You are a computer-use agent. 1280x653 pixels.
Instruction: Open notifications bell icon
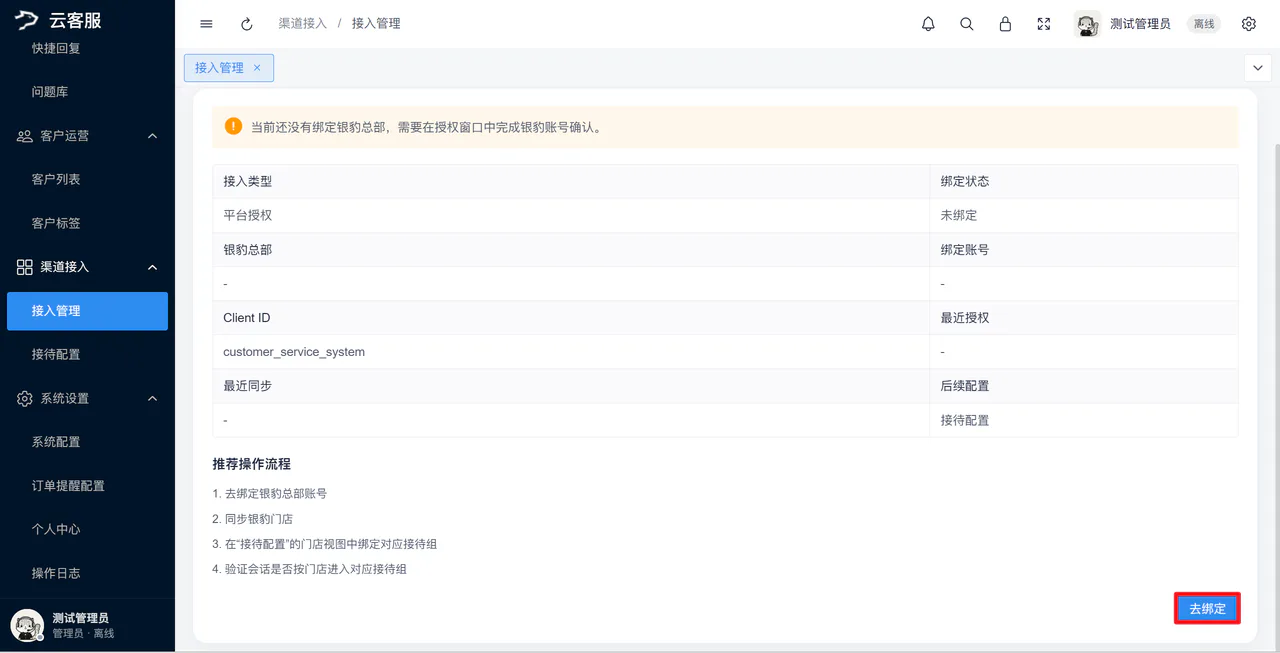point(928,24)
